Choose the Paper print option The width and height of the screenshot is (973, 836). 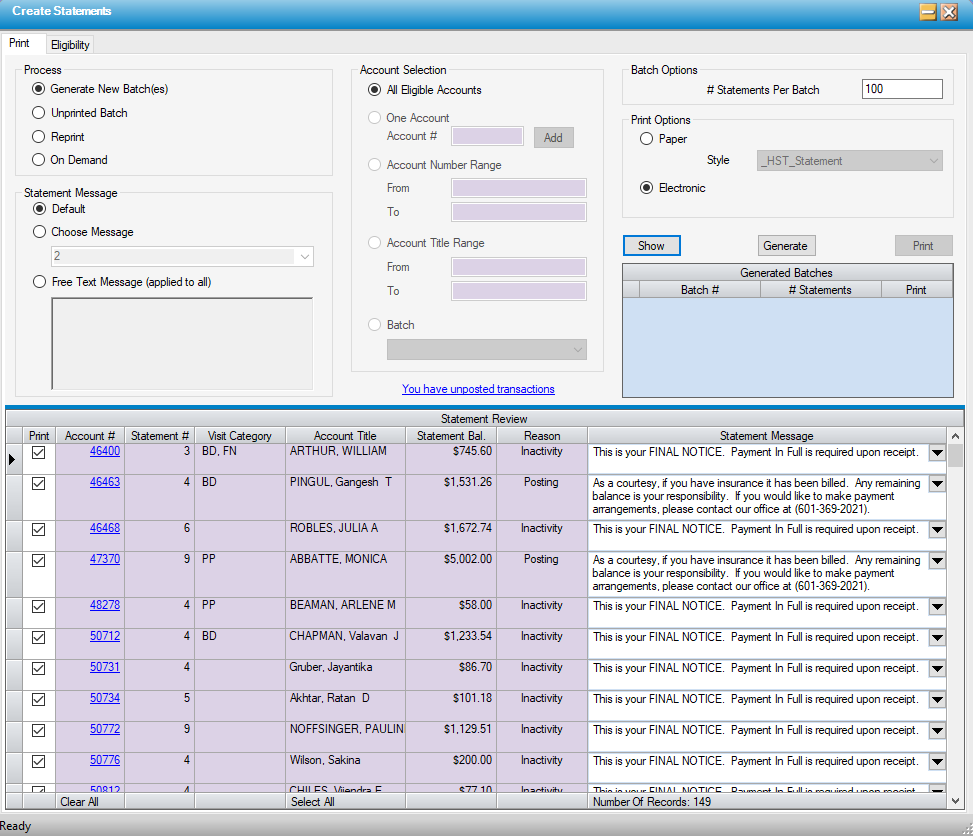647,139
